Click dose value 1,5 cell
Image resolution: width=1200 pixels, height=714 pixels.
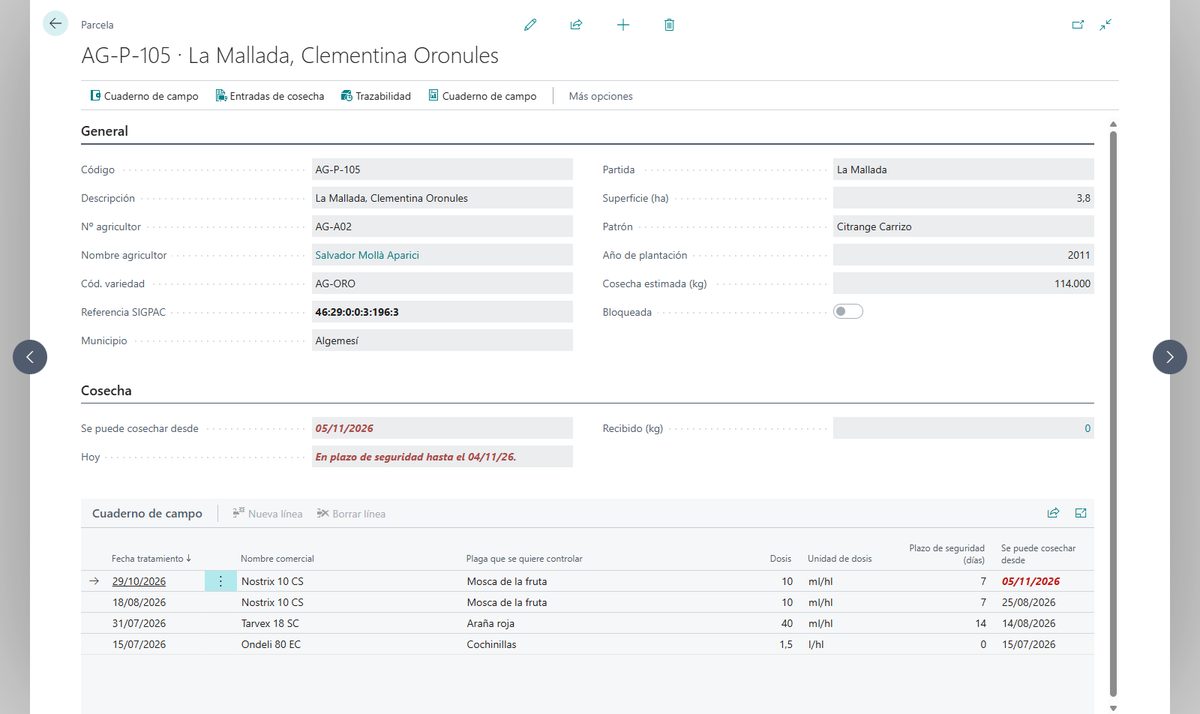tap(785, 644)
